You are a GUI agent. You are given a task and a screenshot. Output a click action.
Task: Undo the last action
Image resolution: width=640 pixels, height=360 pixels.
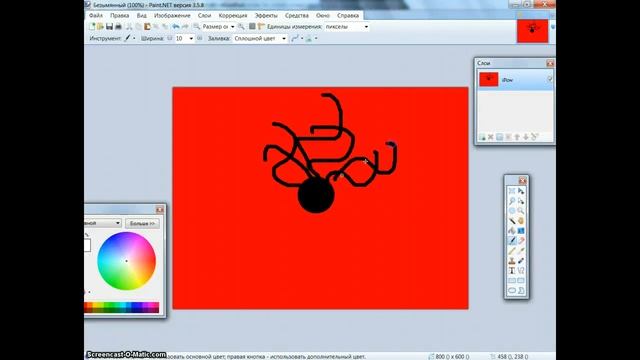click(176, 27)
